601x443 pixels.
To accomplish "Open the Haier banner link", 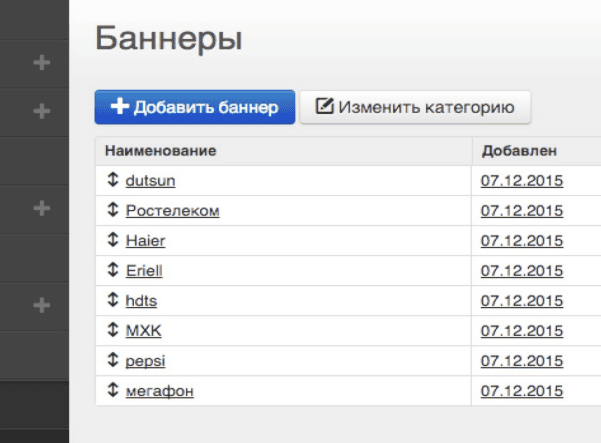I will pyautogui.click(x=146, y=241).
